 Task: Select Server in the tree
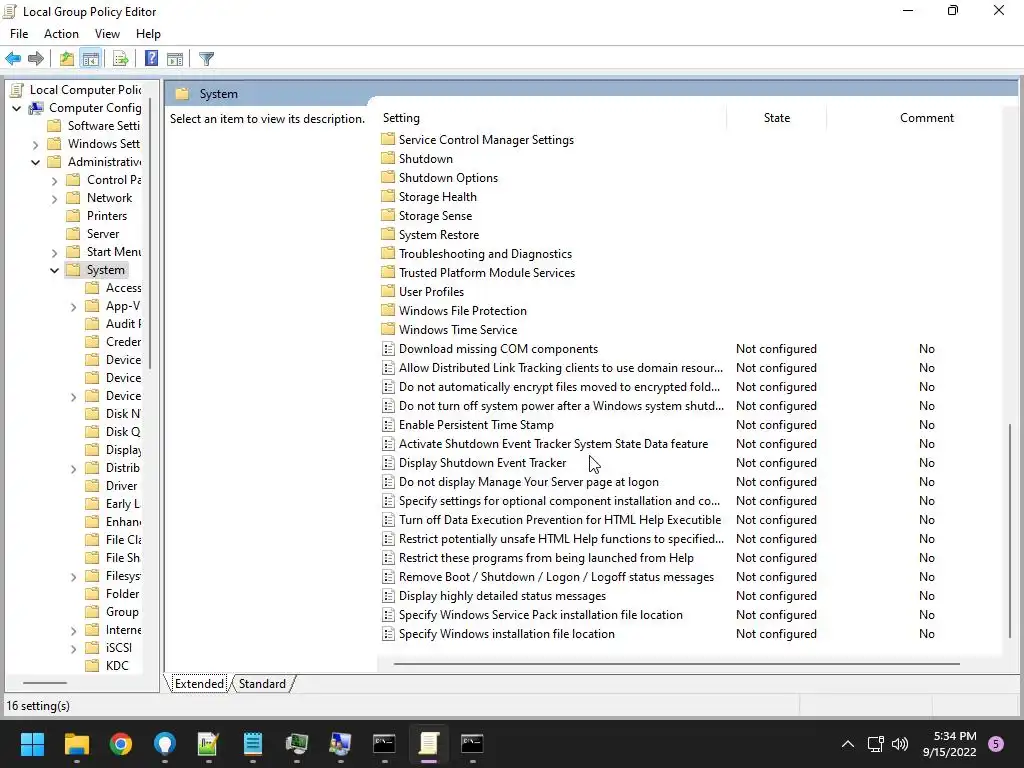[x=103, y=234]
